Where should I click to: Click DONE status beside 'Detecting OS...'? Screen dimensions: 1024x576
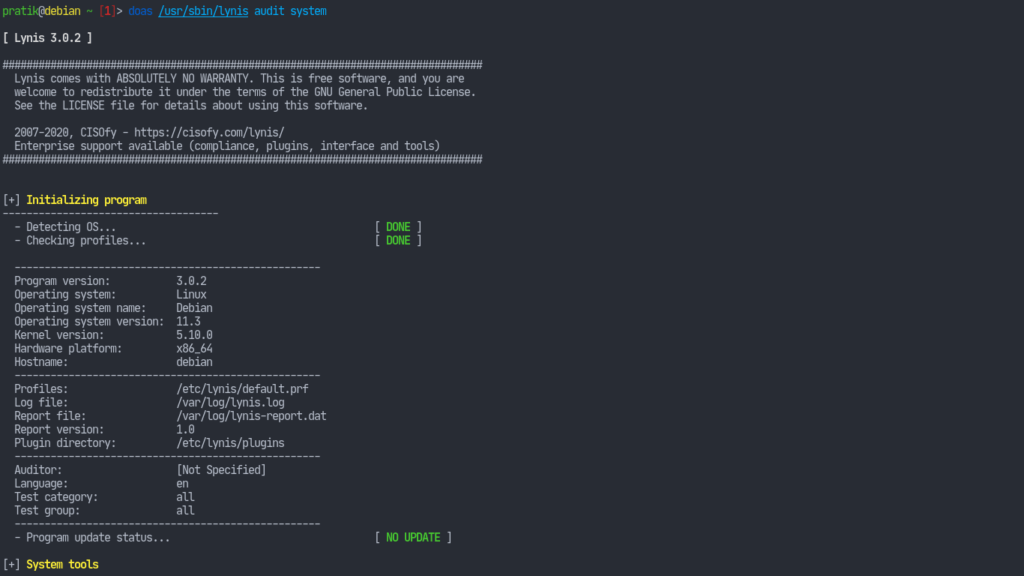pyautogui.click(x=398, y=227)
